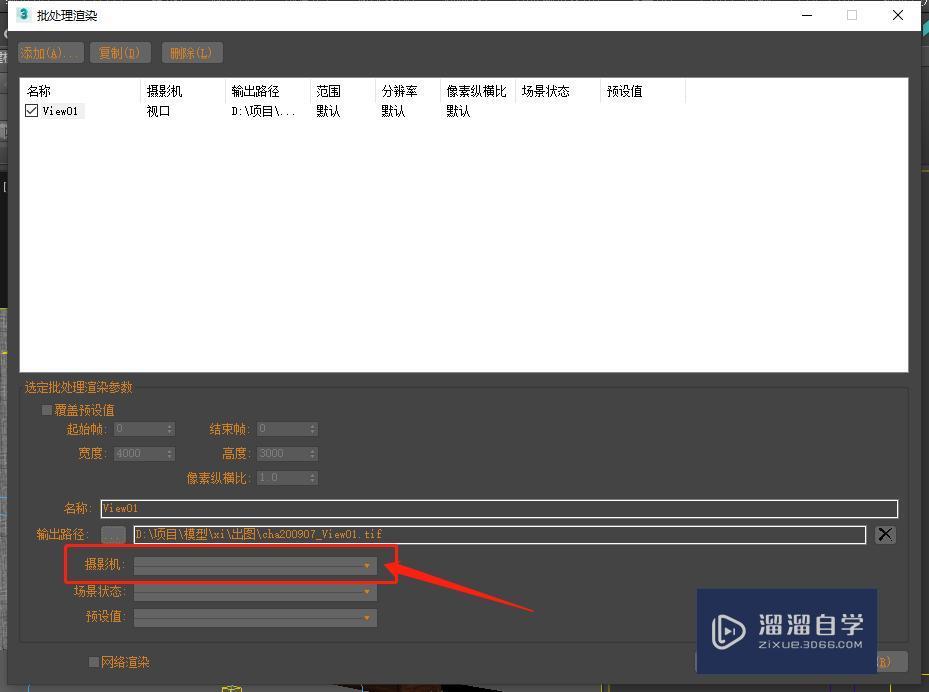
Task: Click the 视口 camera cell for View01
Action: (158, 111)
